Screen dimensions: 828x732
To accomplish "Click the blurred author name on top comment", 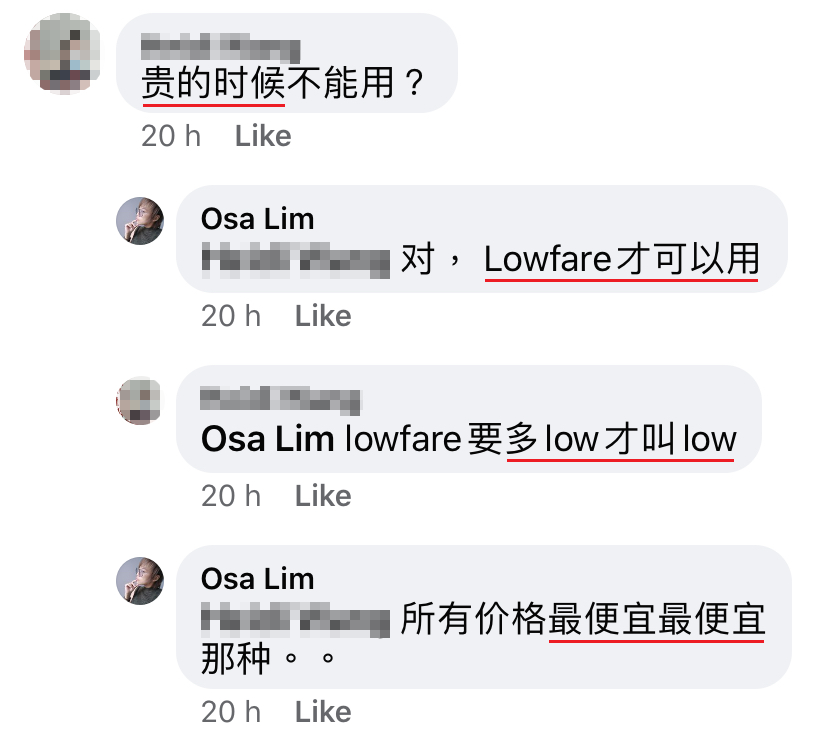I will click(221, 48).
